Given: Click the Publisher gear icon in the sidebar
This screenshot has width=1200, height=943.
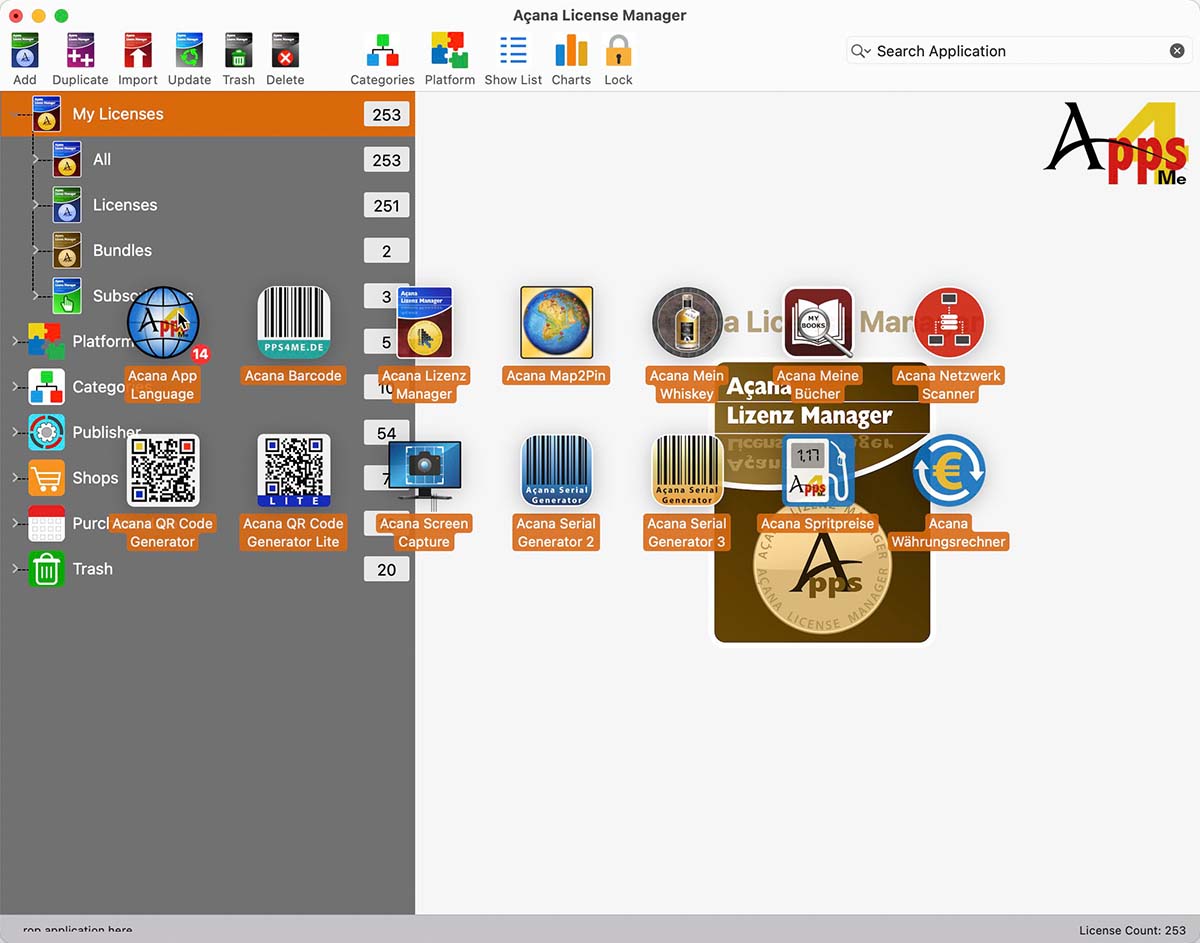Looking at the screenshot, I should 46,432.
